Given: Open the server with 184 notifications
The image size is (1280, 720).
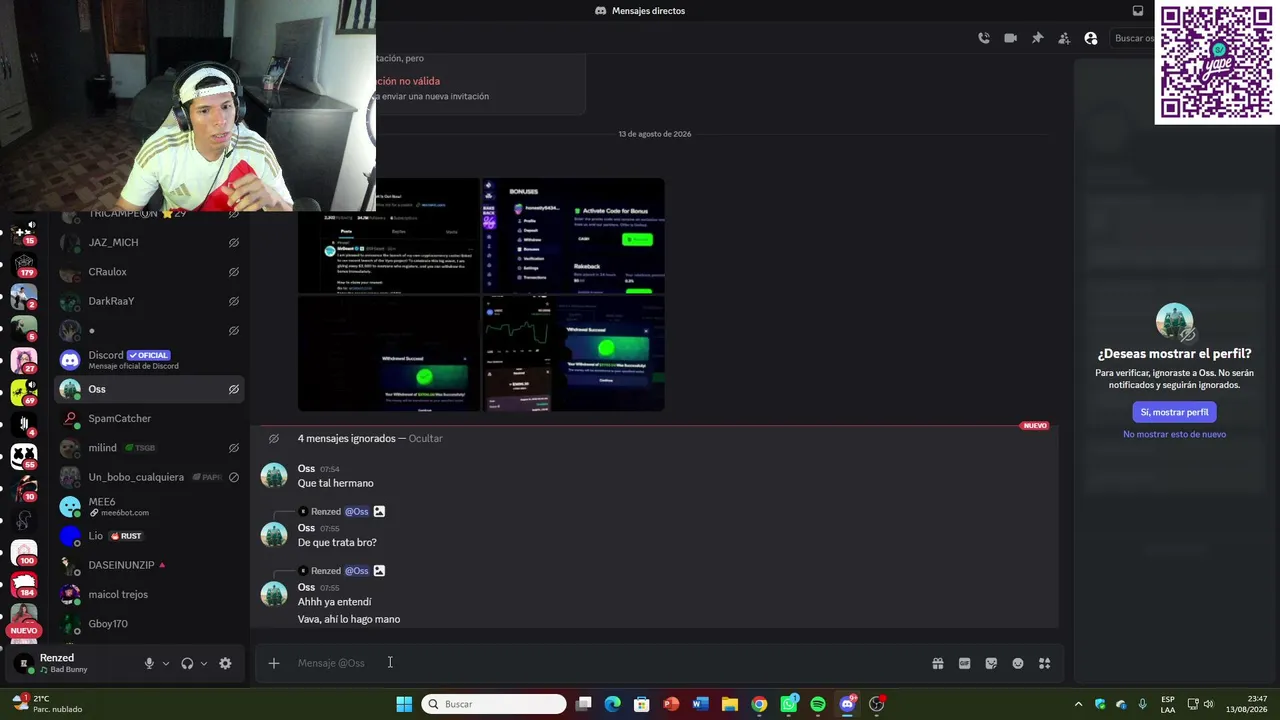Looking at the screenshot, I should (x=24, y=584).
